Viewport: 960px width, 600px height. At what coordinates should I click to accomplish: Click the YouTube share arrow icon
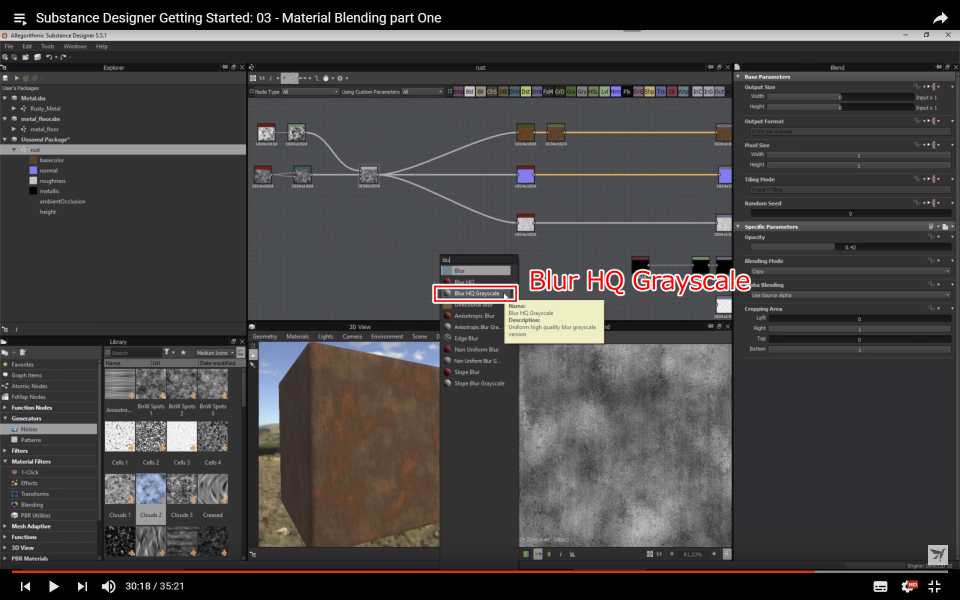pos(940,18)
